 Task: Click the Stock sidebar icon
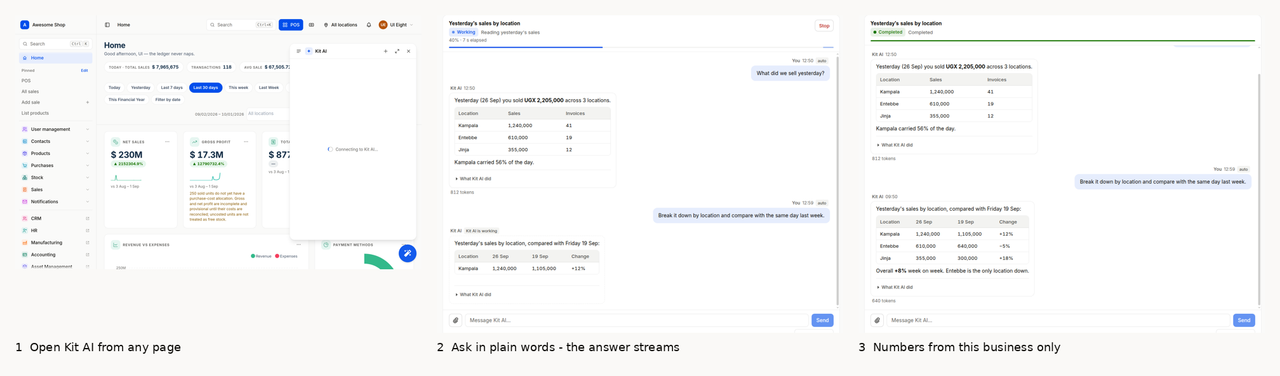(25, 177)
